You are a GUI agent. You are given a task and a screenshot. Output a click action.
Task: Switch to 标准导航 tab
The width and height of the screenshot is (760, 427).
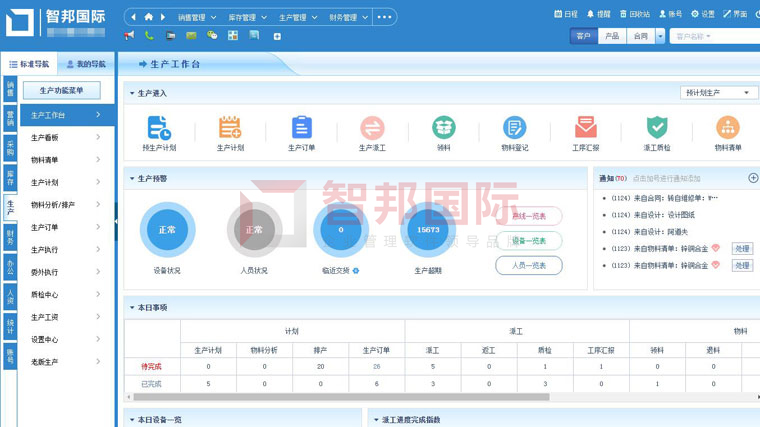29,64
